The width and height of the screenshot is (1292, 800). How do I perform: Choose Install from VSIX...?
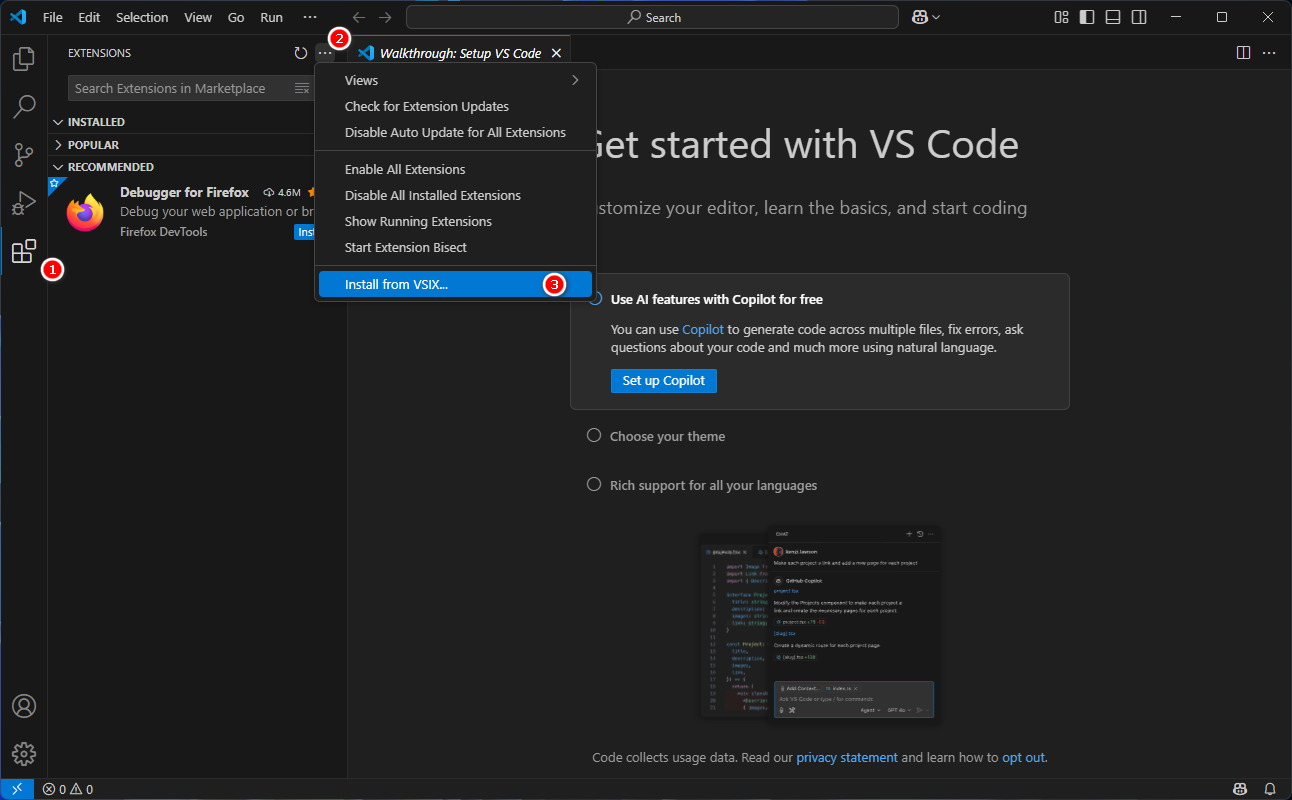click(x=455, y=284)
